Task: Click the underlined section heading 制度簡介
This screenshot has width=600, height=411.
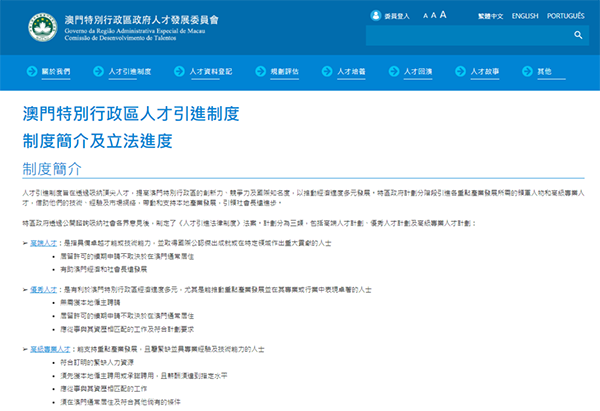Action: point(52,169)
